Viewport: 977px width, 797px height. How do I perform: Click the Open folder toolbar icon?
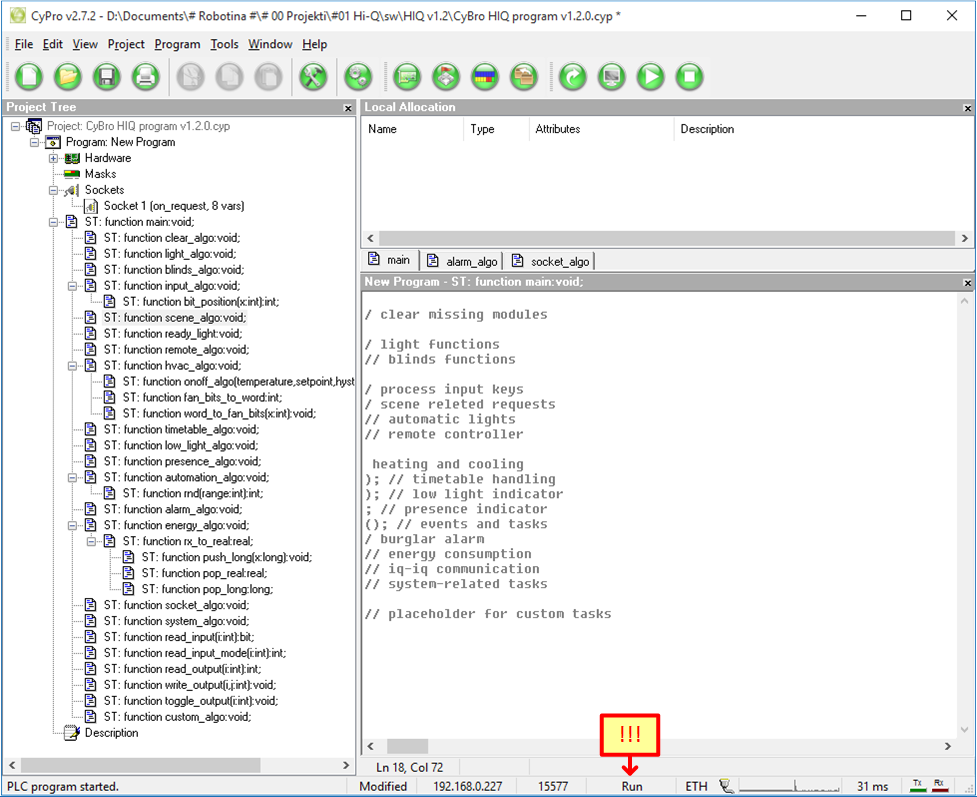tap(68, 76)
